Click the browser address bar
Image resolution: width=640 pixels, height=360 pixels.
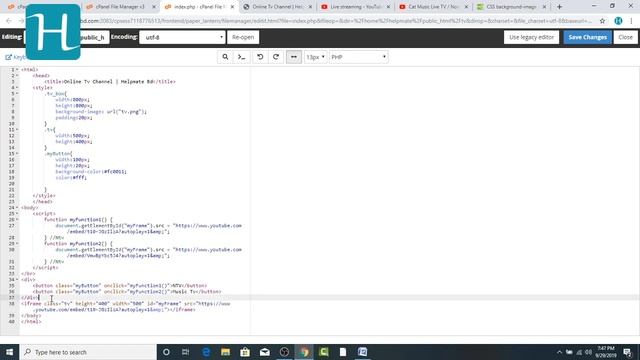[x=335, y=21]
